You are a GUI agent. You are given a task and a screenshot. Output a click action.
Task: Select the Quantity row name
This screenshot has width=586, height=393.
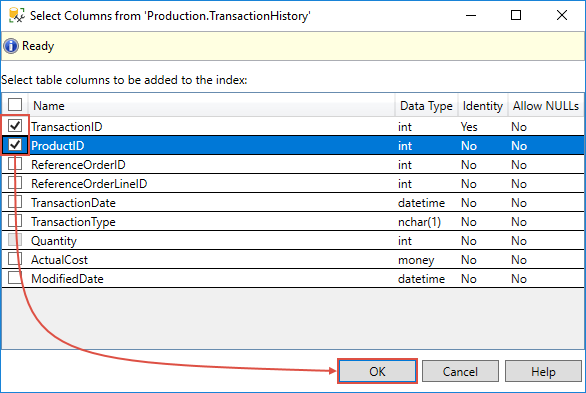(x=54, y=241)
